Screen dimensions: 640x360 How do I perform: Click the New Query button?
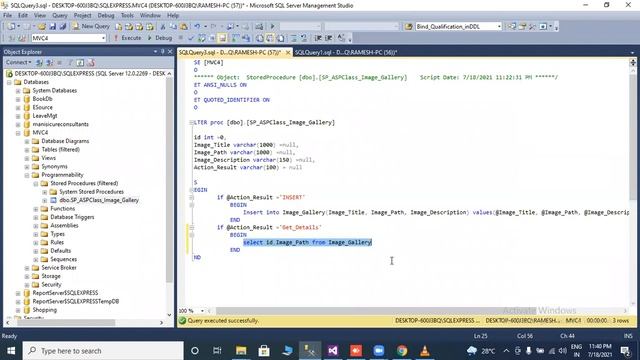(x=91, y=27)
